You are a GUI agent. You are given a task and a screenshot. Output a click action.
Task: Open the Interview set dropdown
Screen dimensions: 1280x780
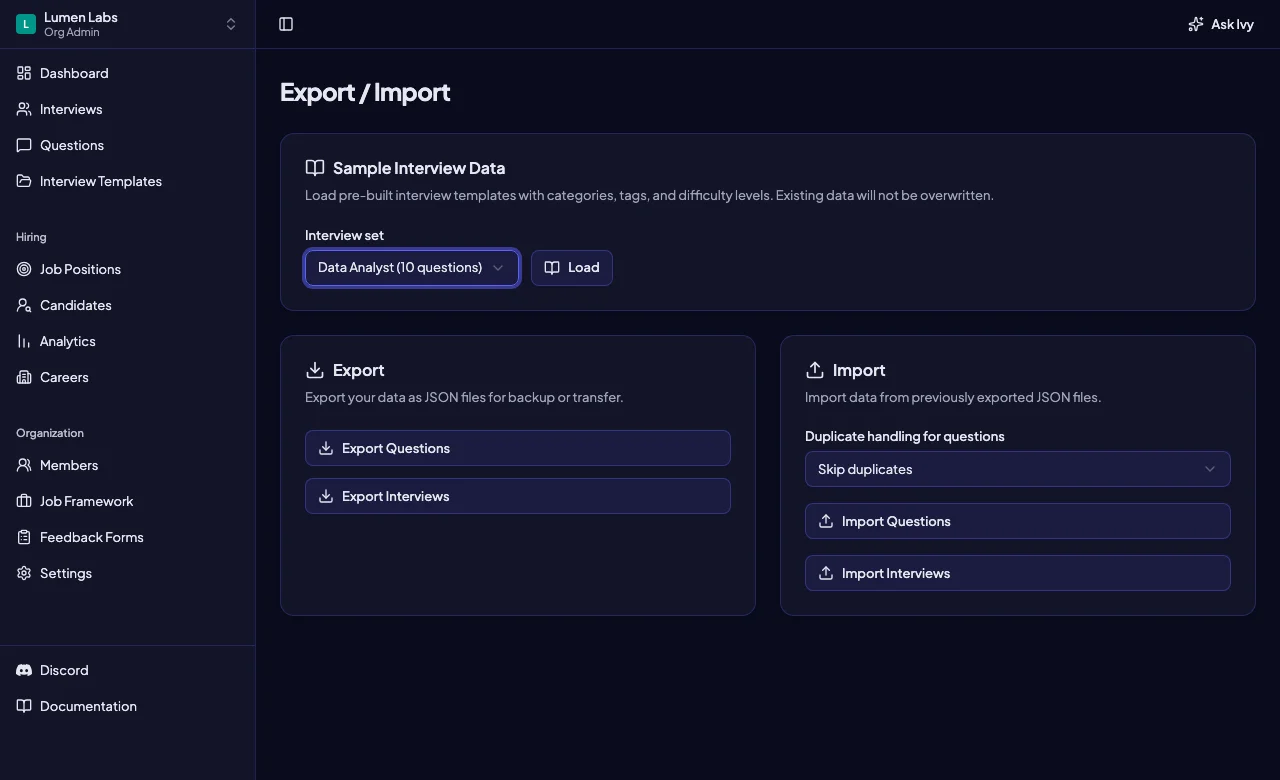tap(412, 268)
